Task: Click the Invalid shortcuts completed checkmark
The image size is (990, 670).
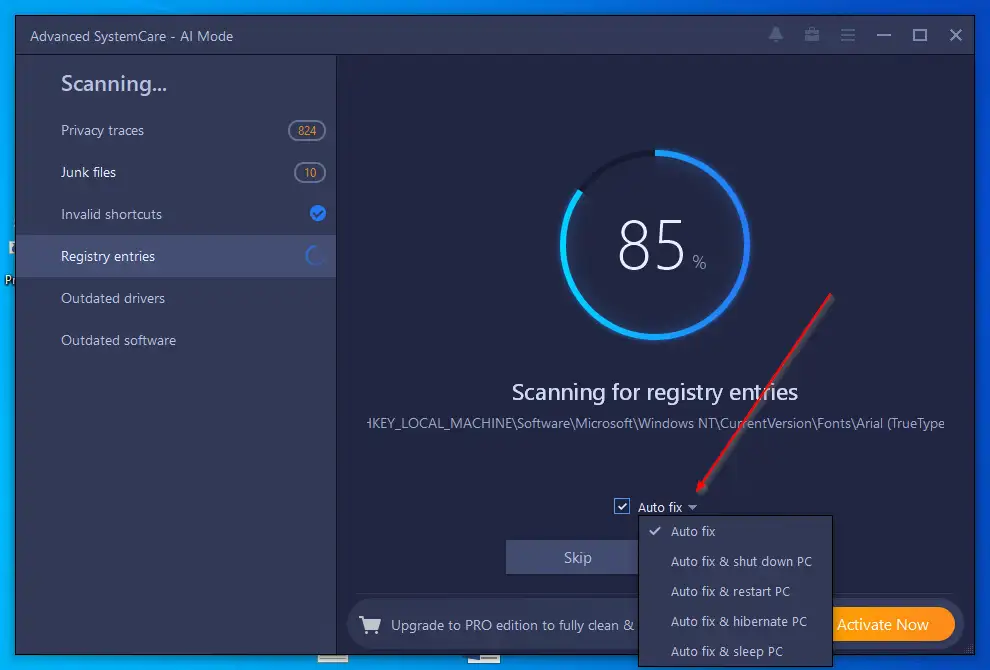Action: point(318,213)
